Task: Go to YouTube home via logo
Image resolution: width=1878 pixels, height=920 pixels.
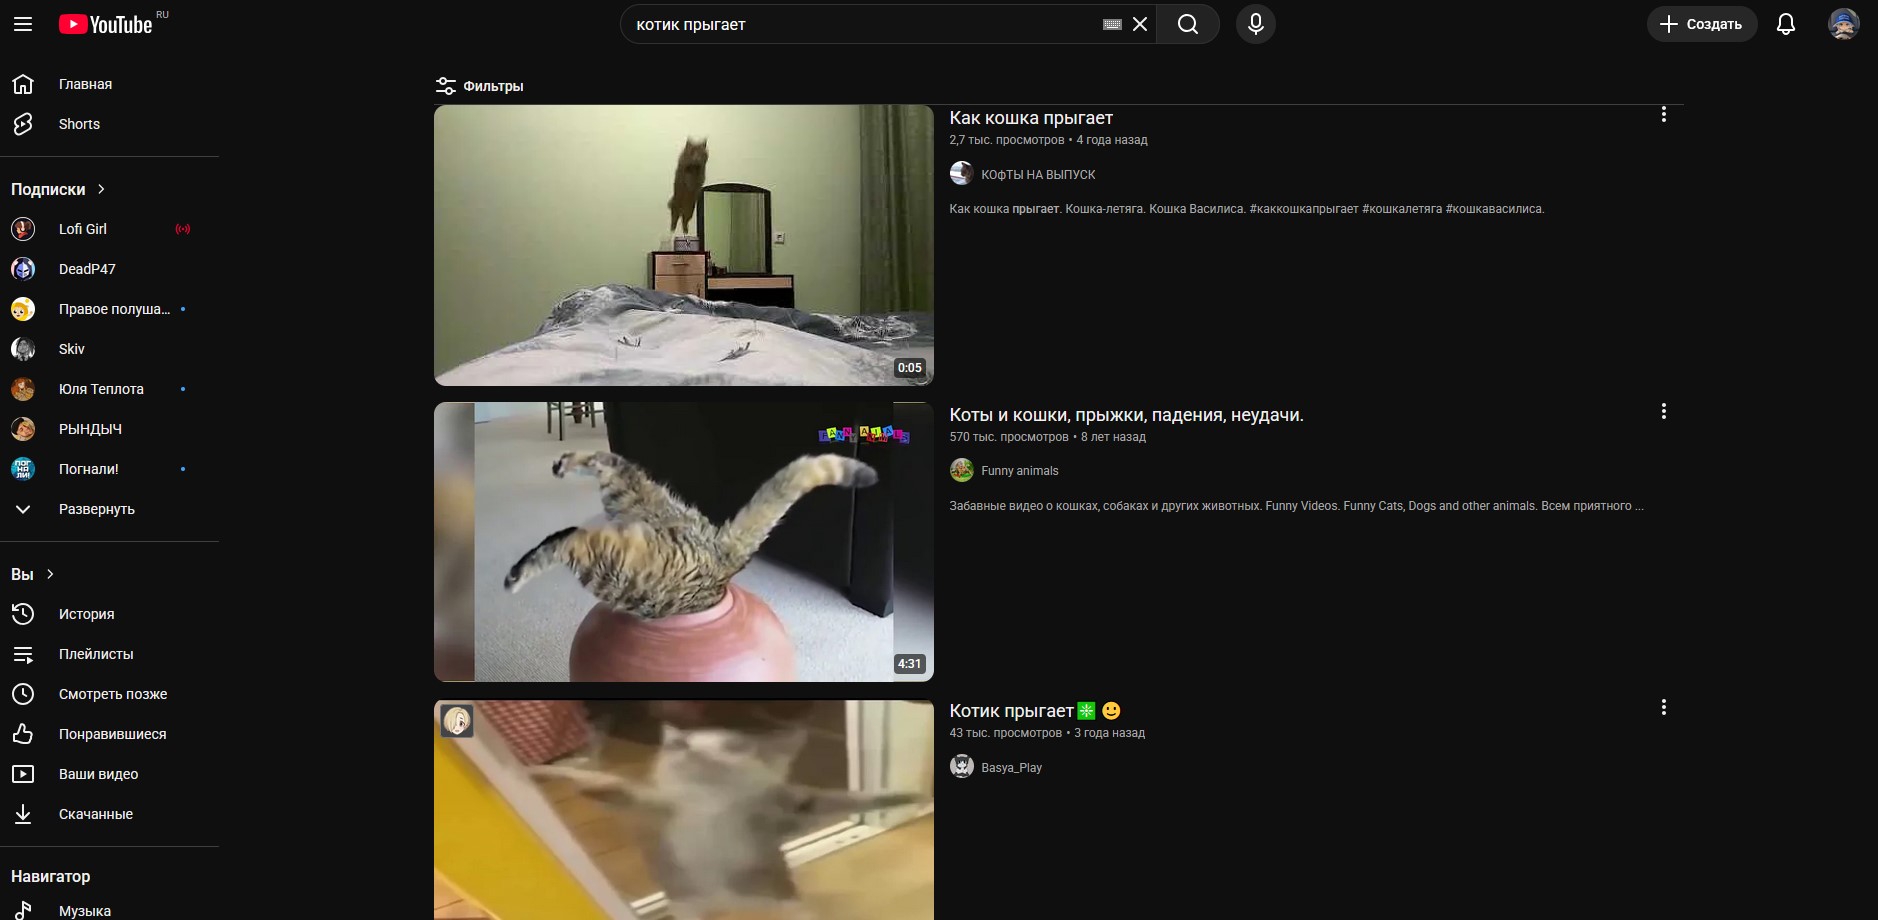Action: [105, 24]
